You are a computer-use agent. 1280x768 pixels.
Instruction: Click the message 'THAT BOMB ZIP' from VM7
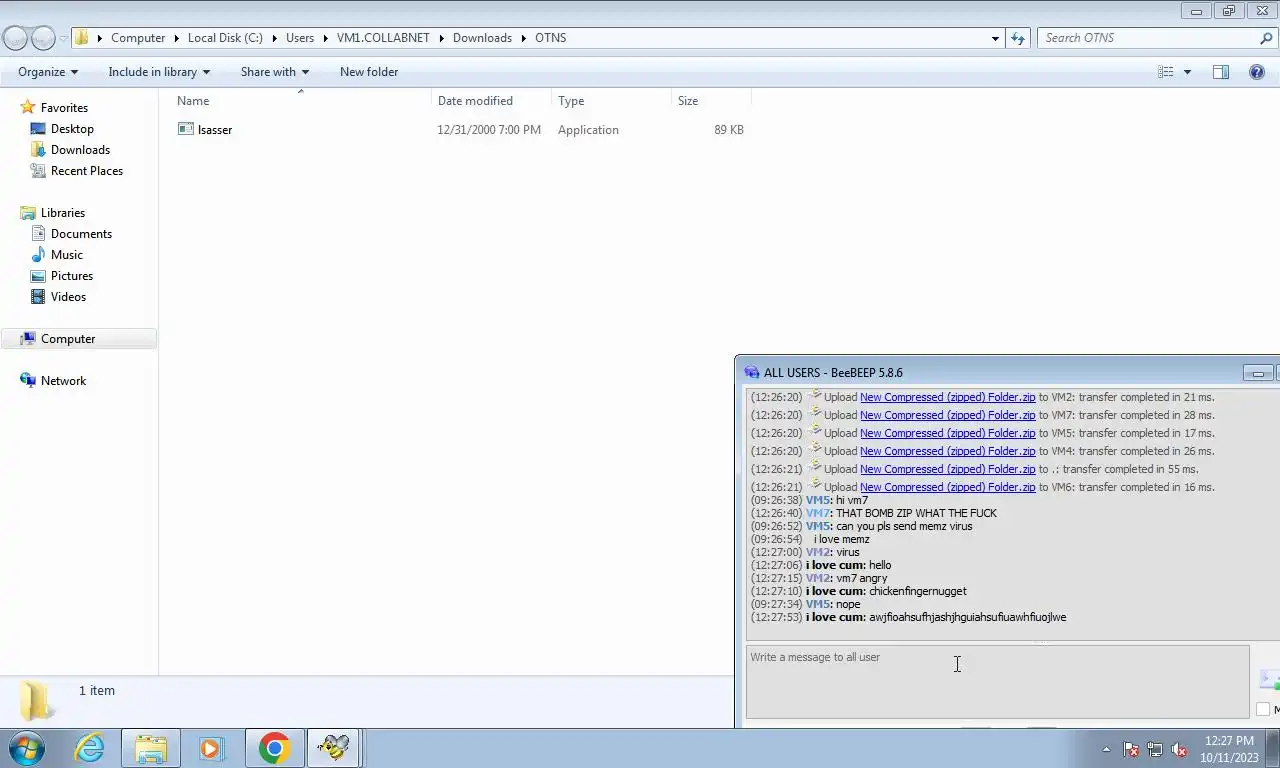[x=916, y=513]
